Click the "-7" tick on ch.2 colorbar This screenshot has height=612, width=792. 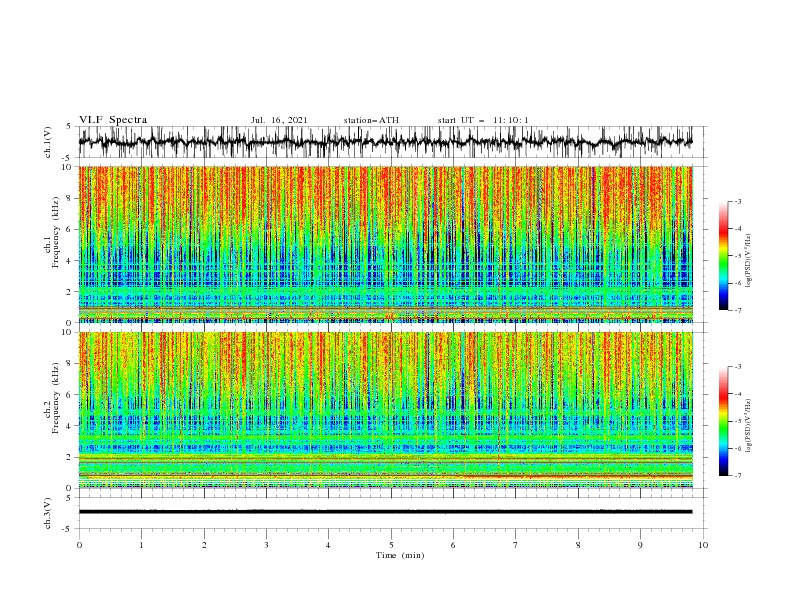738,476
